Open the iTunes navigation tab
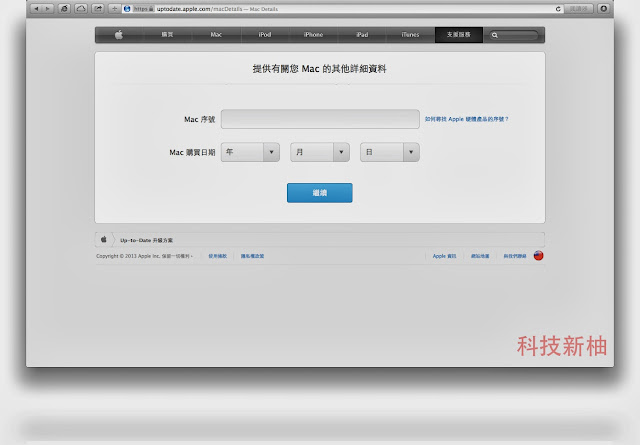The image size is (640, 445). (x=410, y=35)
